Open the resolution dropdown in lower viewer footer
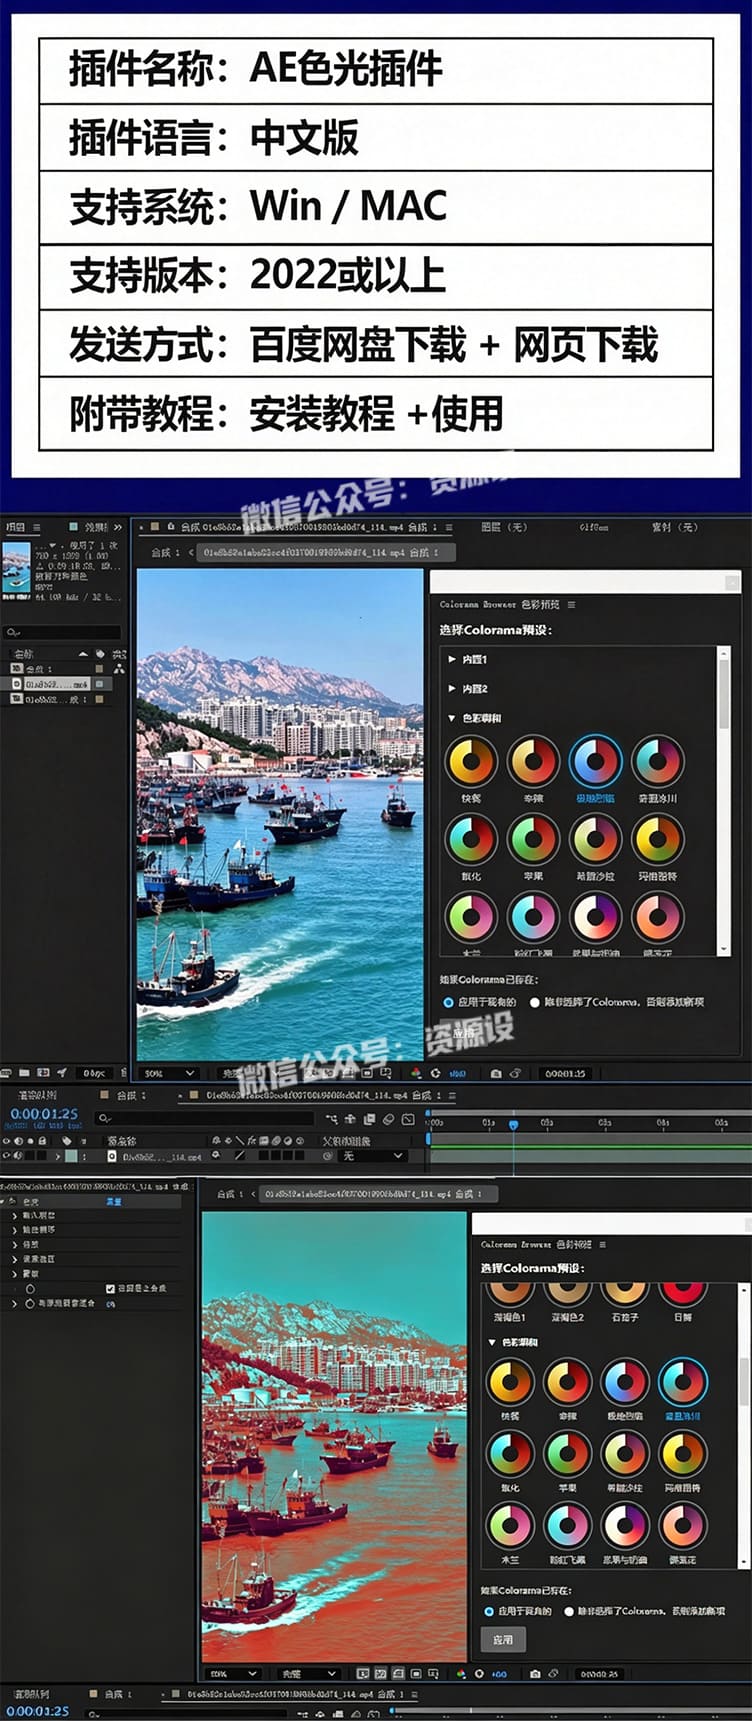The image size is (752, 1721). tap(307, 1674)
